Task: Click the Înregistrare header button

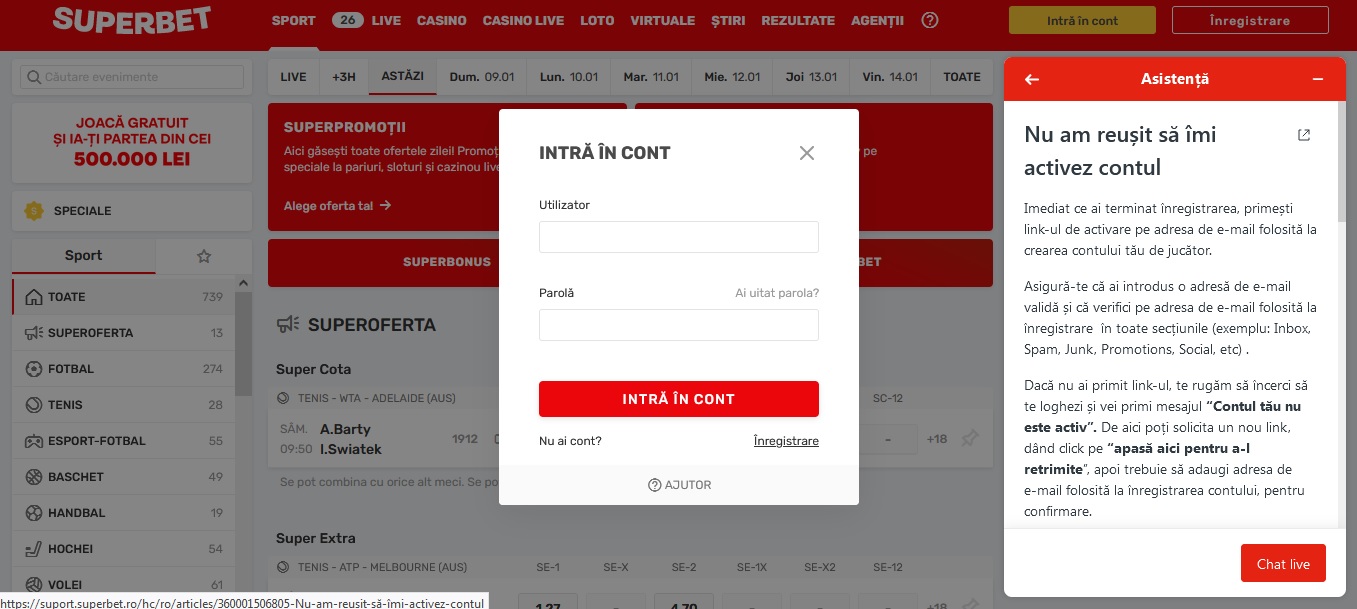Action: pyautogui.click(x=1249, y=20)
